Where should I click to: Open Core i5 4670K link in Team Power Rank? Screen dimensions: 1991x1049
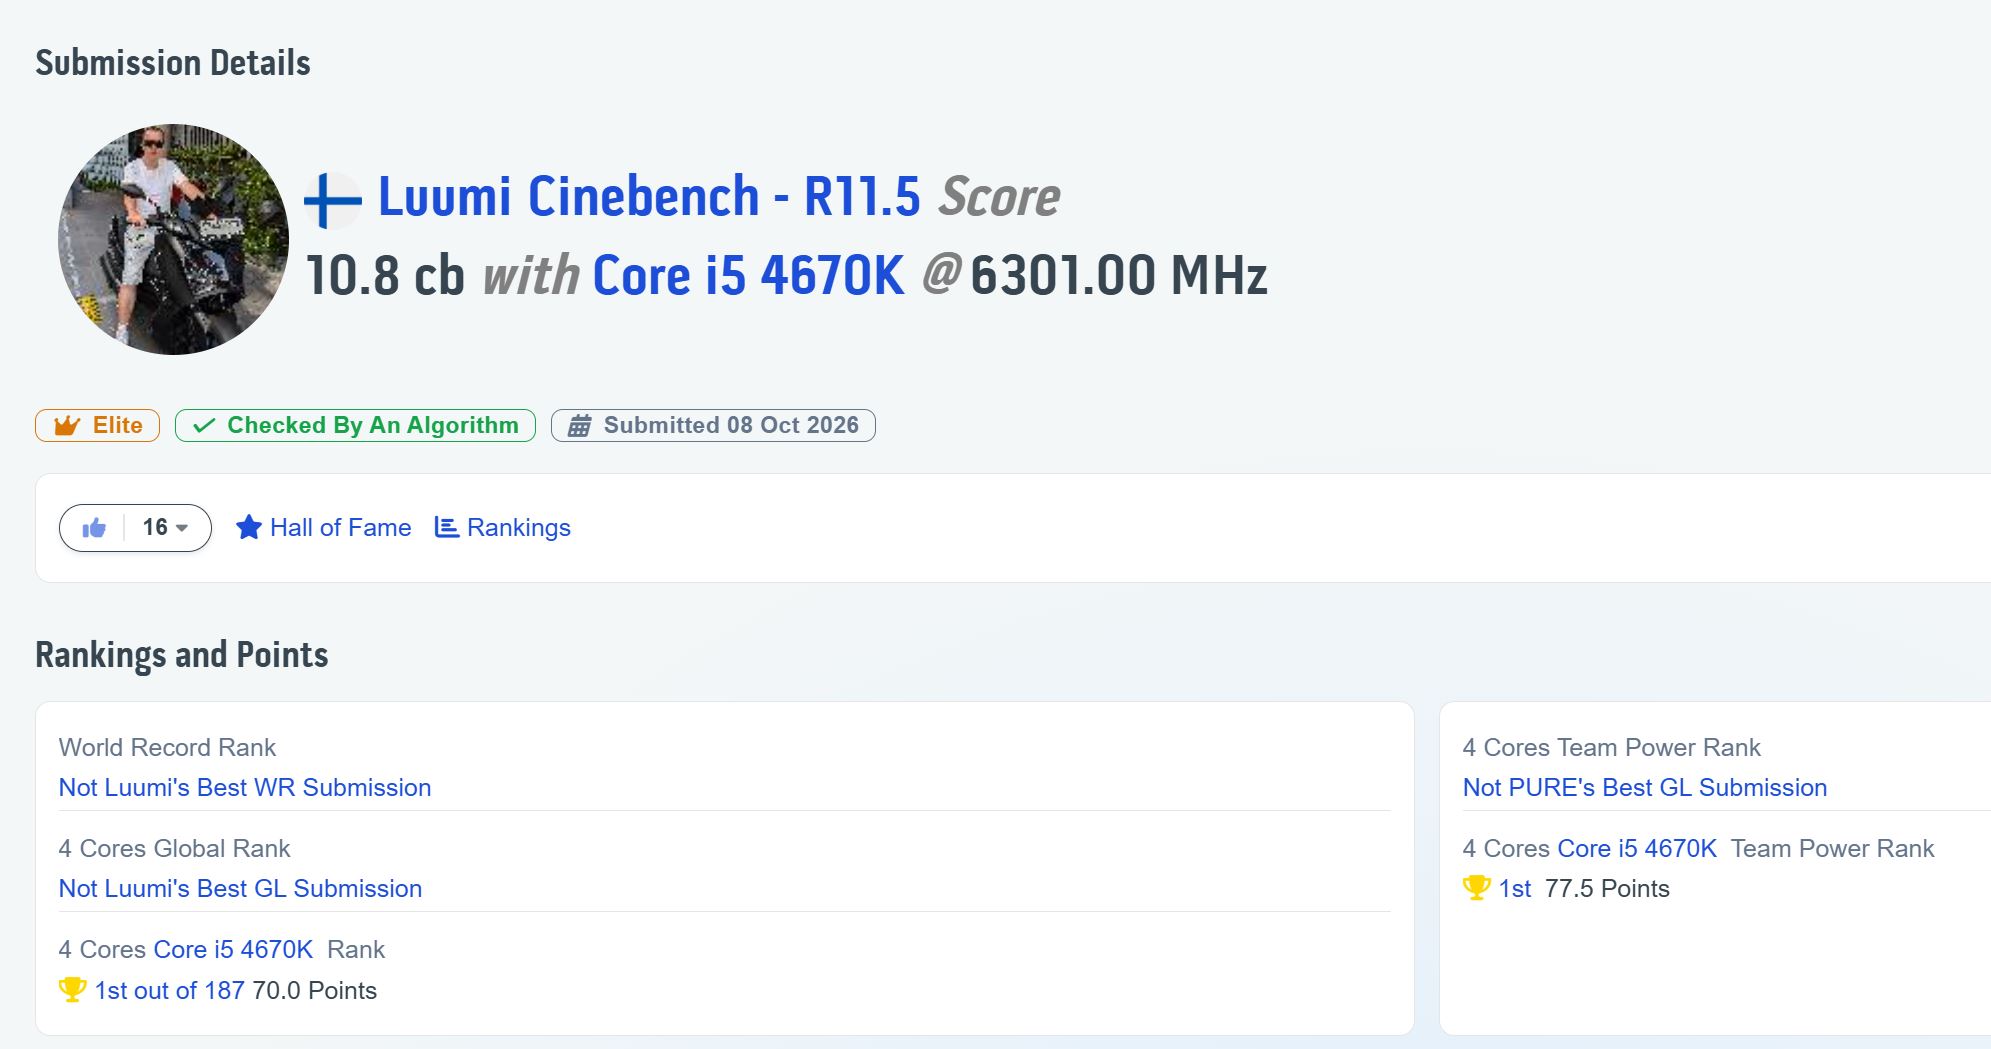pos(1637,849)
